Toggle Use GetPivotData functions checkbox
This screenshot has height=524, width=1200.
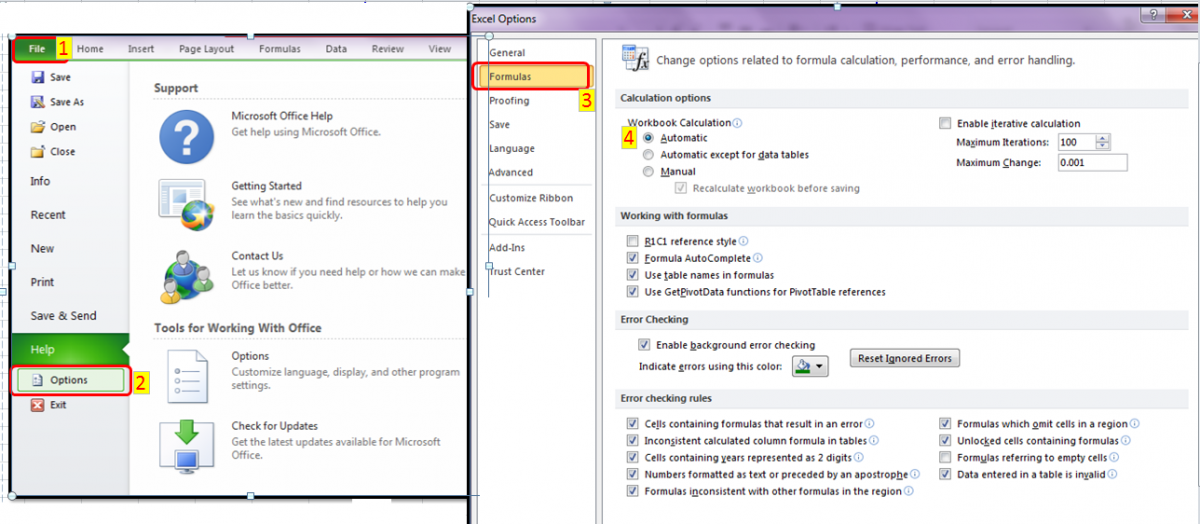point(632,292)
